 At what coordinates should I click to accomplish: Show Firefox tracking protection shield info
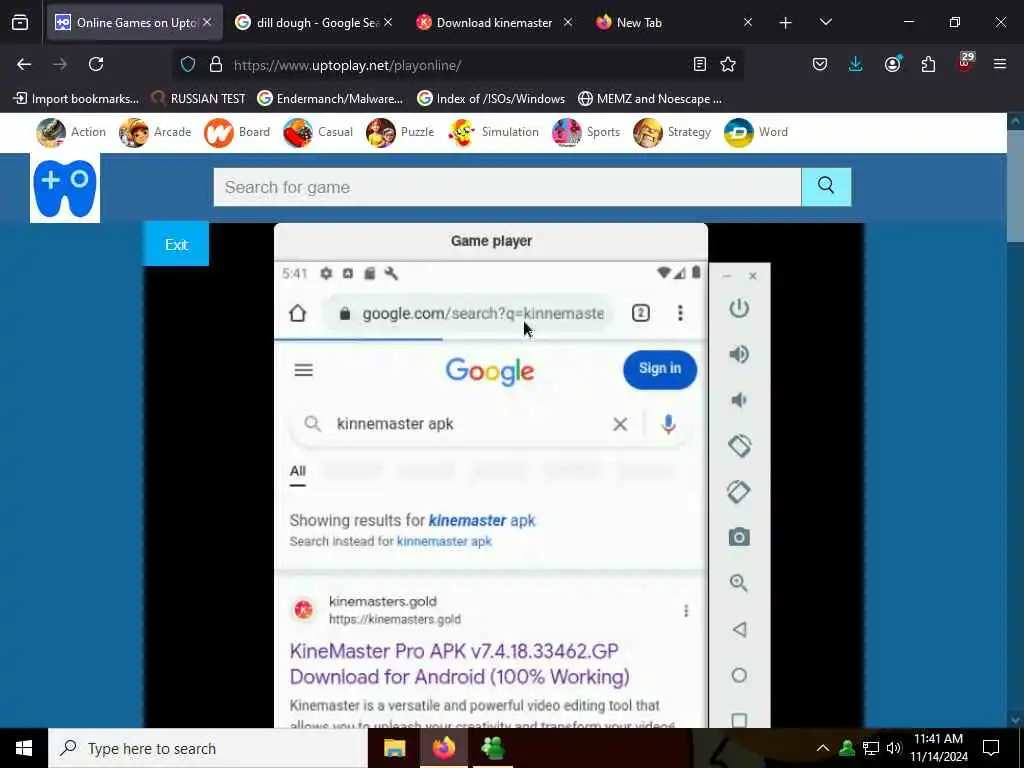tap(188, 64)
